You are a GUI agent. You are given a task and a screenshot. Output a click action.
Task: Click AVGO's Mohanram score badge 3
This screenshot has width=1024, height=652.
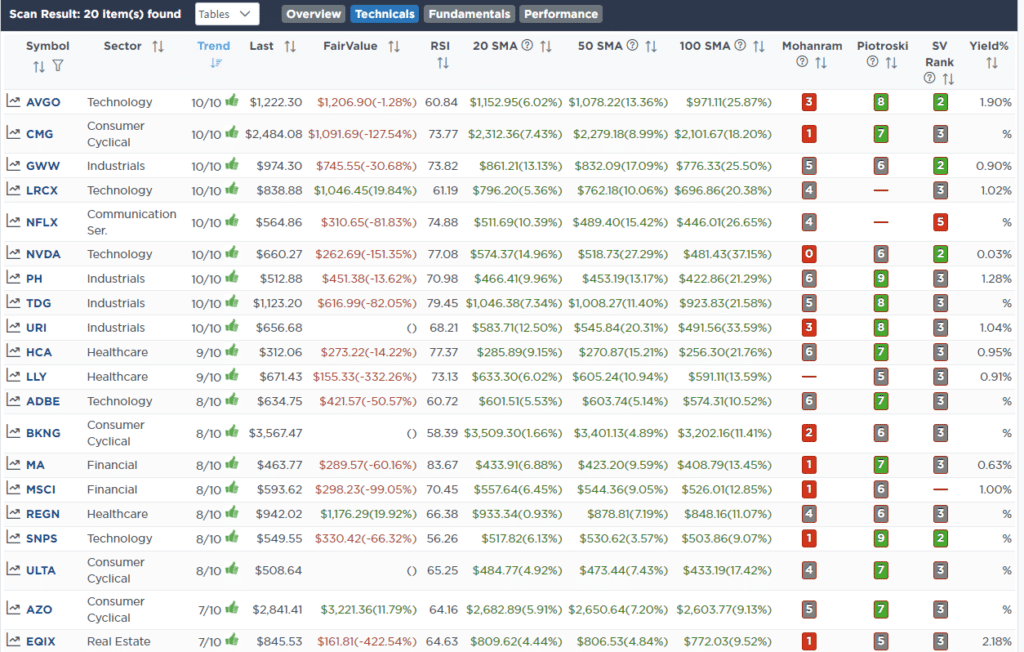point(809,102)
